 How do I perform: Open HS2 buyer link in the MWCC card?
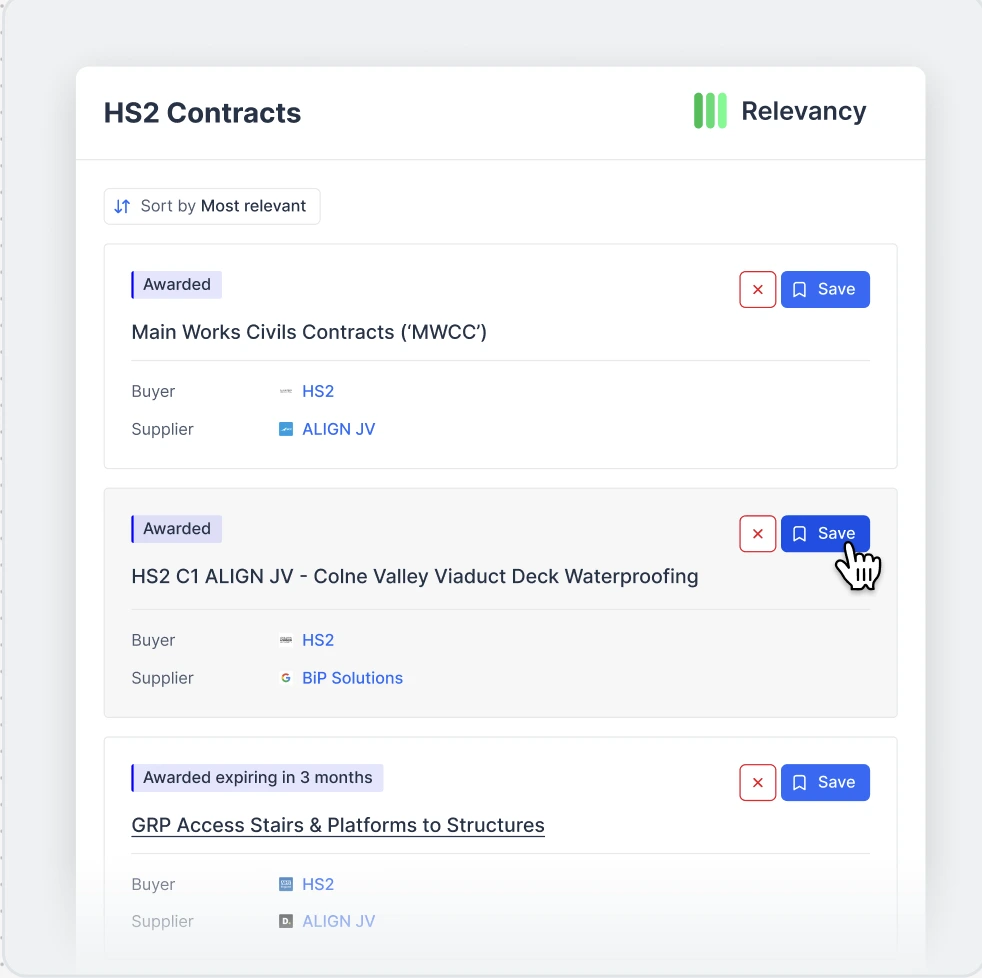point(318,391)
